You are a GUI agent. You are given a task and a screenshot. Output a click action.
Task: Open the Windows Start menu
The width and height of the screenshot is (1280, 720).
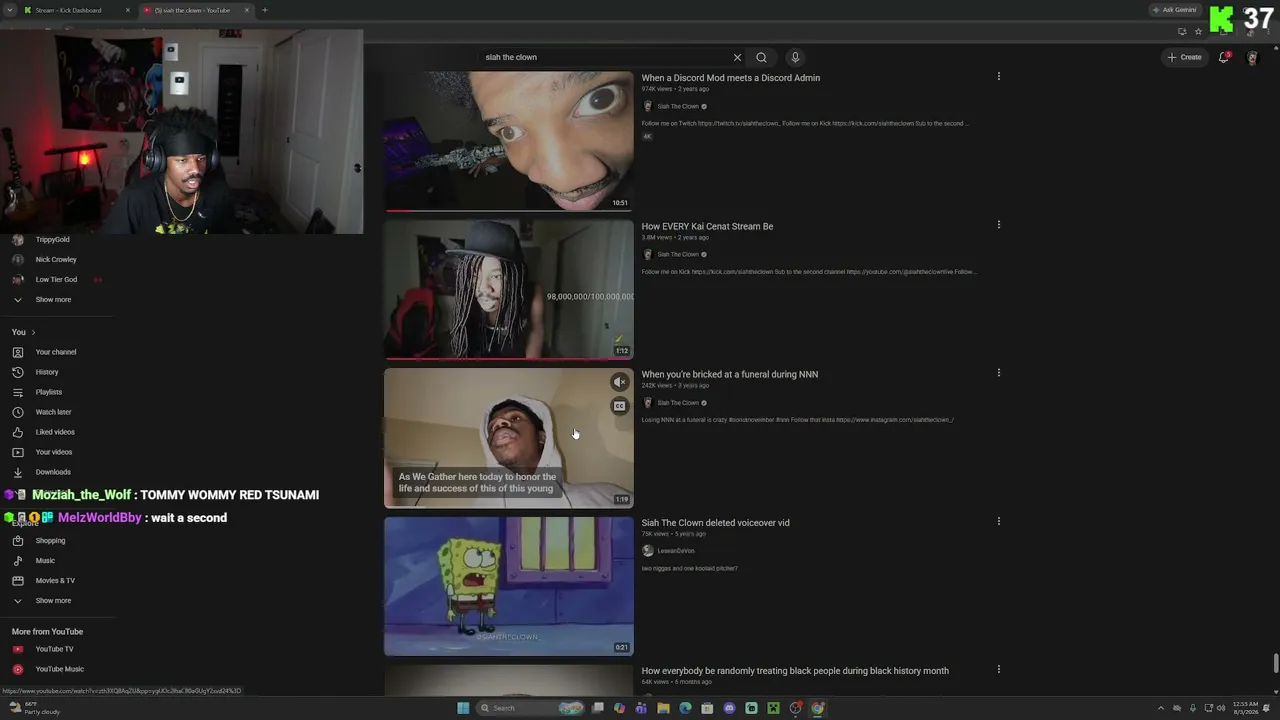463,708
